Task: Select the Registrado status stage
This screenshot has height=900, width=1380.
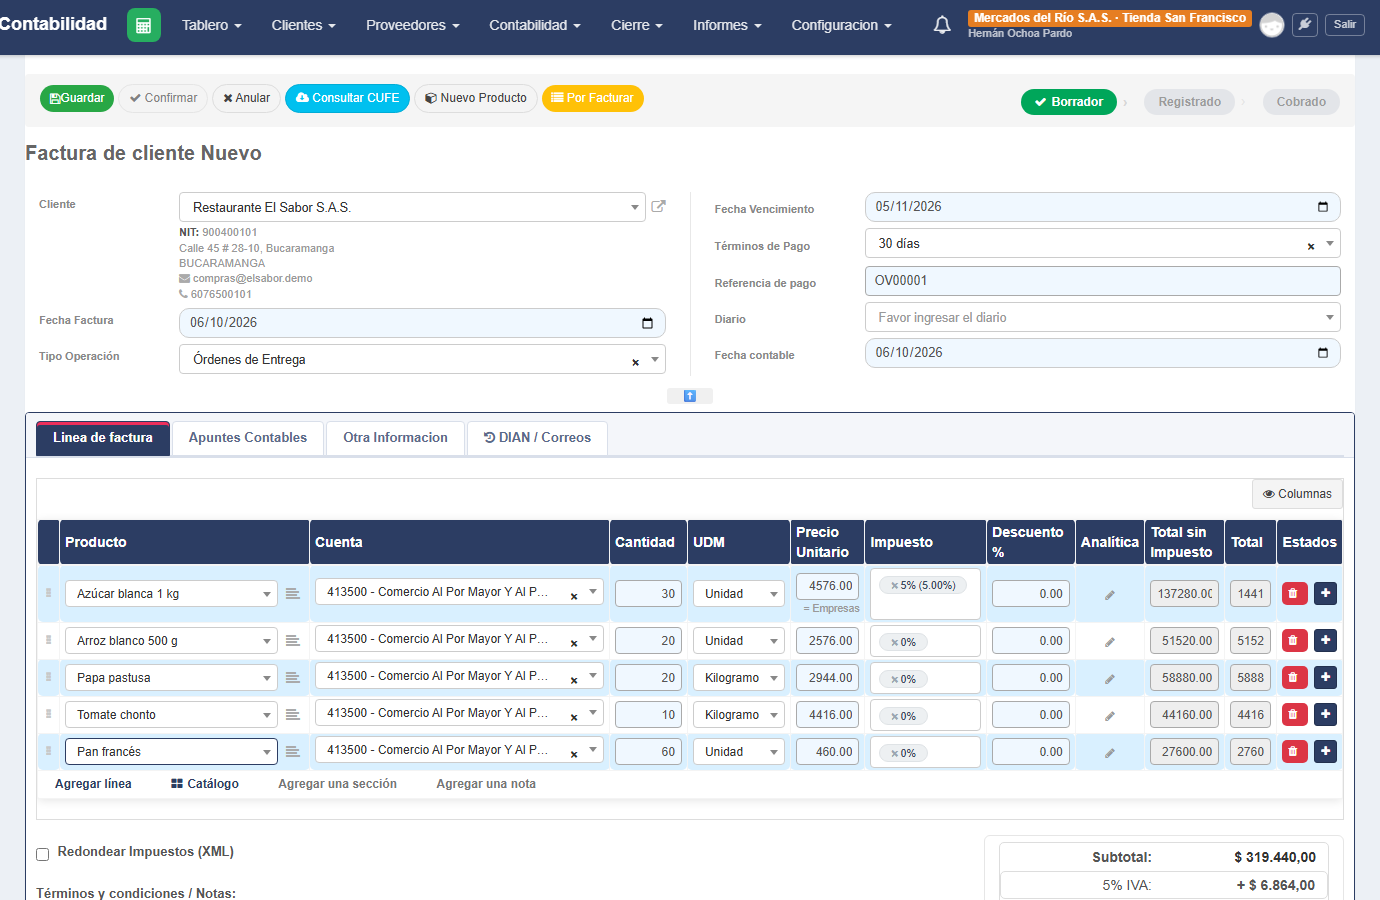Action: (x=1189, y=102)
